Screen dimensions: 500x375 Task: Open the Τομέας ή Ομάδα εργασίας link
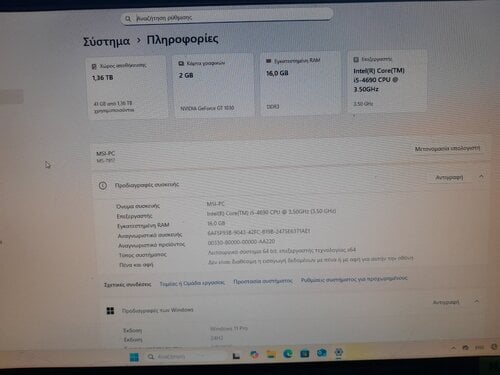[192, 283]
